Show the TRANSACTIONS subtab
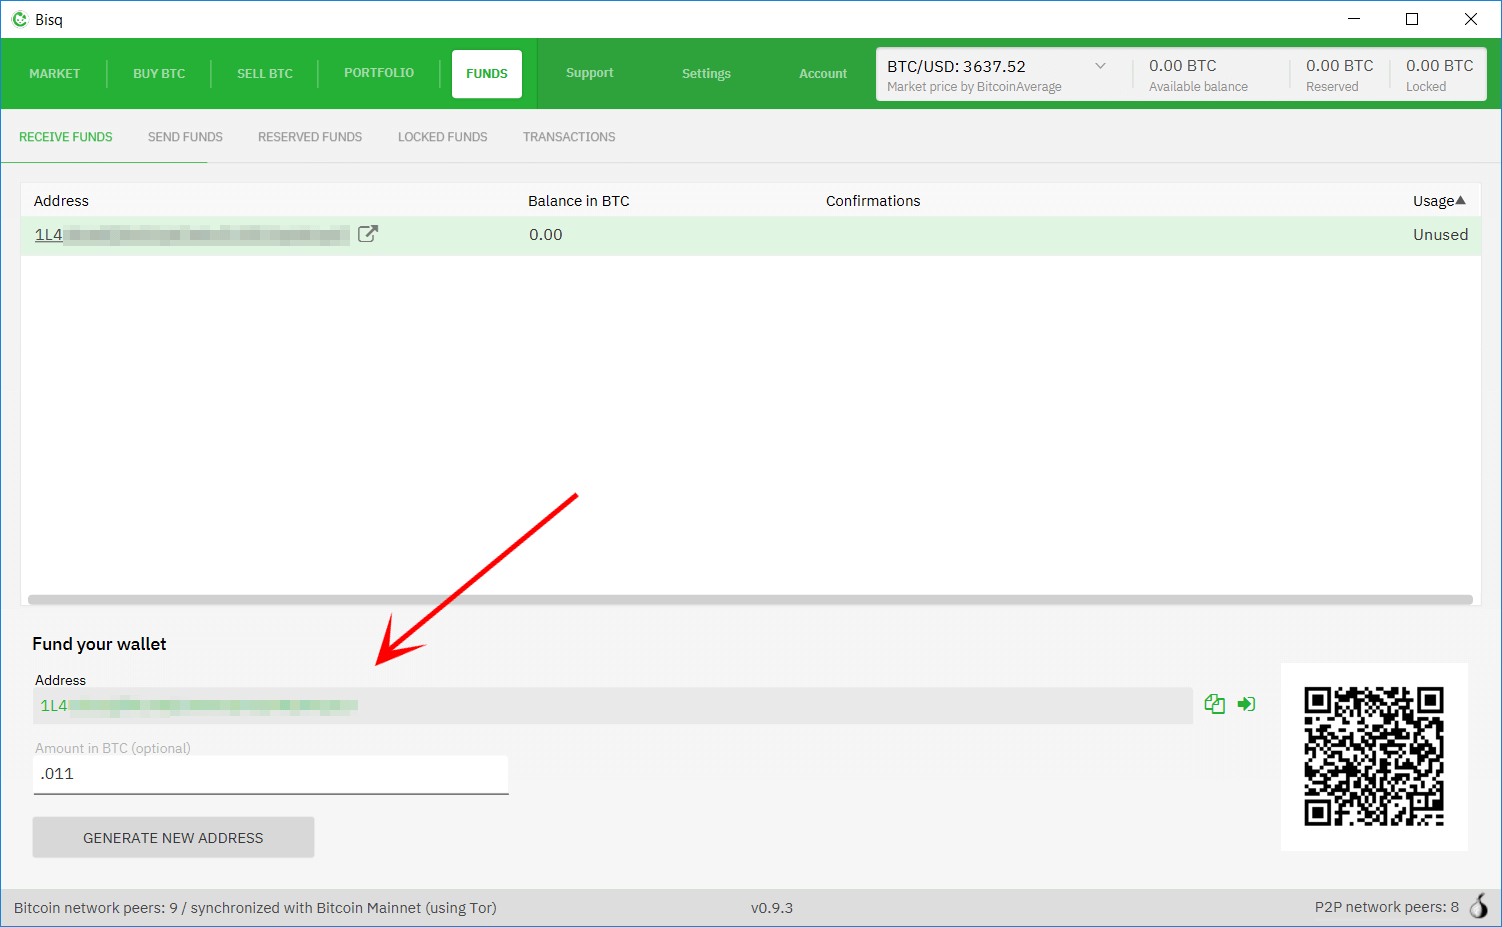1502x927 pixels. 569,137
